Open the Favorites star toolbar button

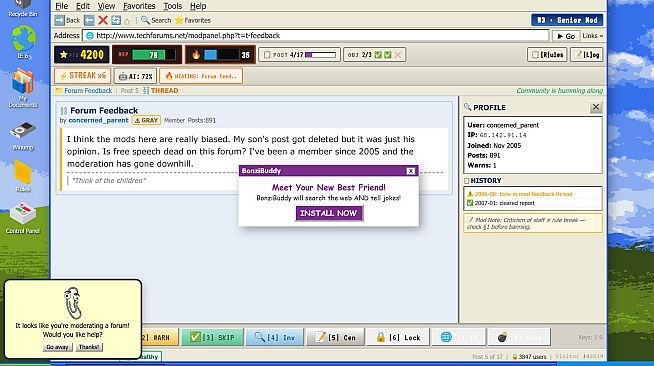[x=193, y=20]
